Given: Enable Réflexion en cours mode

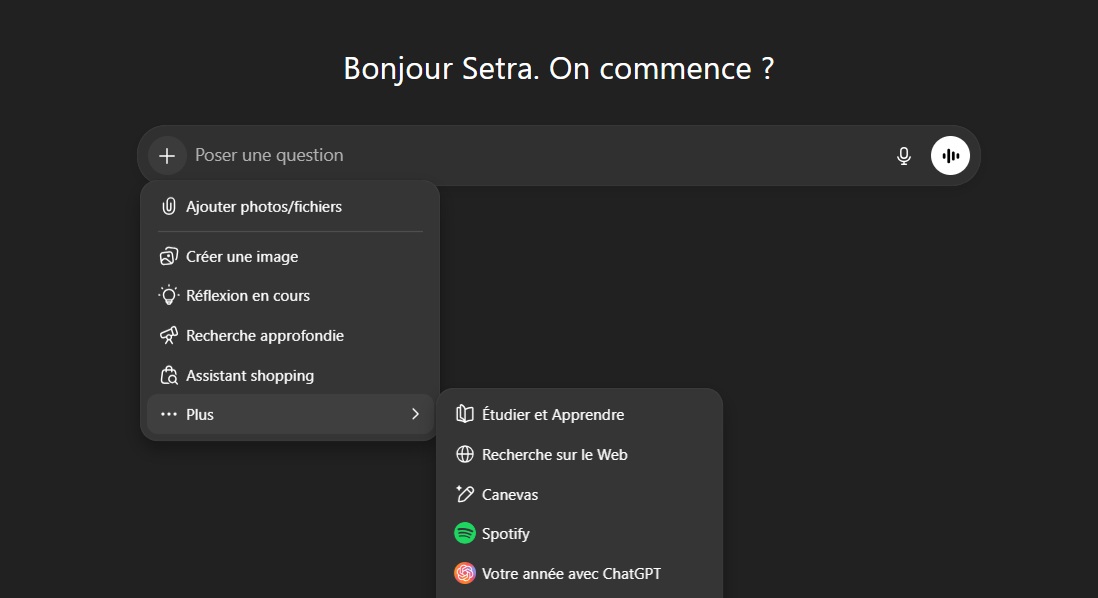Looking at the screenshot, I should tap(247, 295).
